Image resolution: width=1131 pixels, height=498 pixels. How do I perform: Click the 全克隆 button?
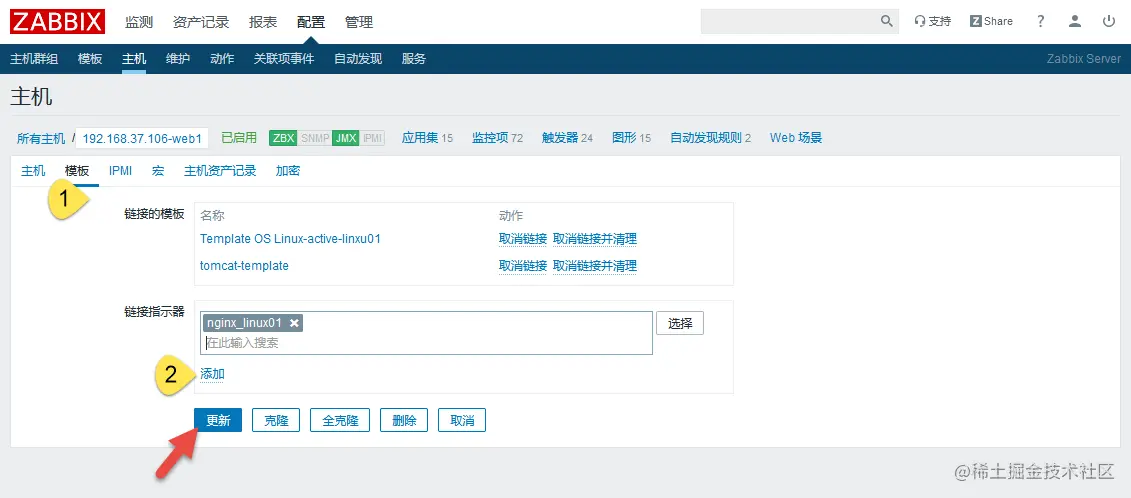(x=340, y=420)
